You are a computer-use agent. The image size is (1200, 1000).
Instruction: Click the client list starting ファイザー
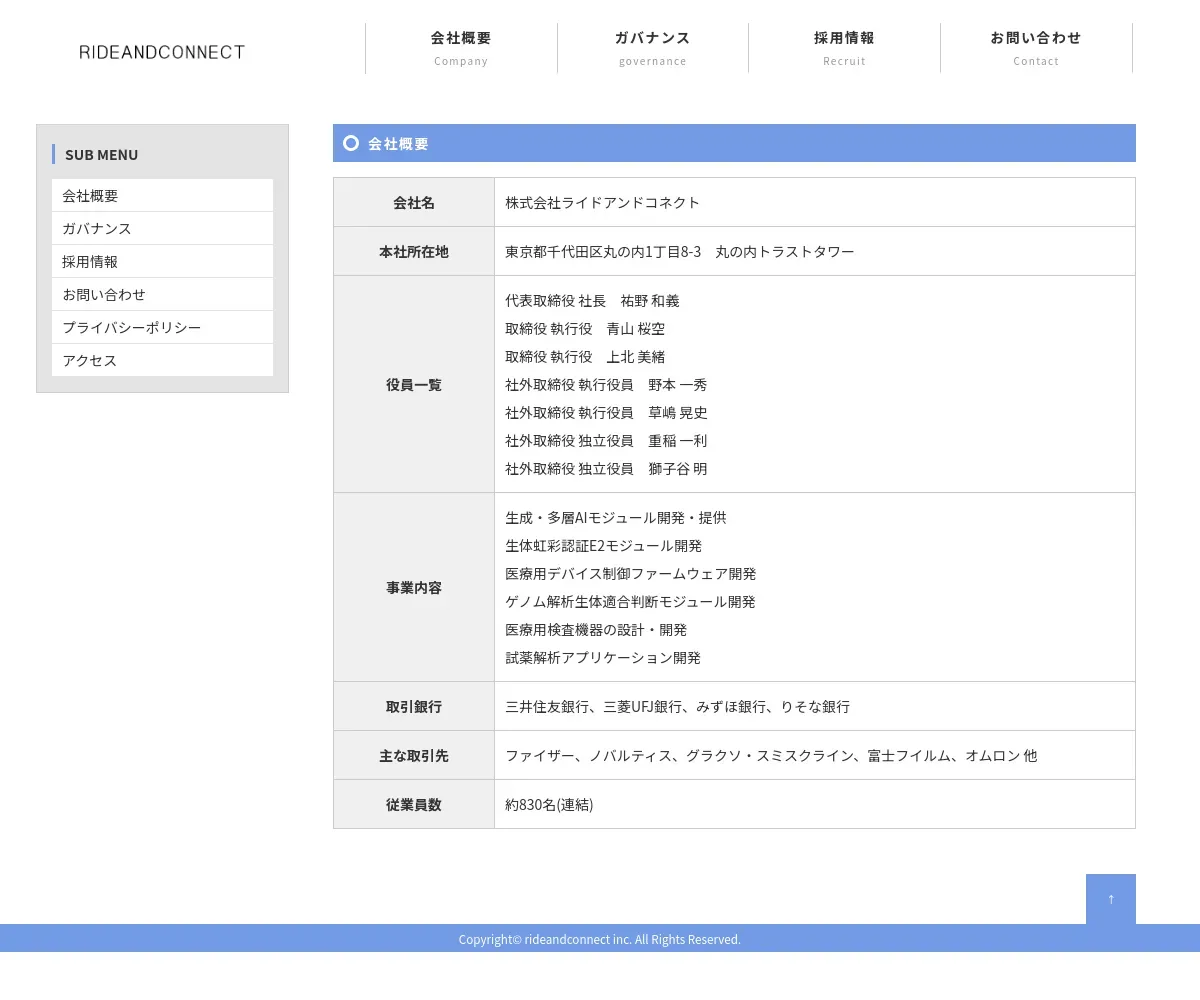click(x=771, y=755)
